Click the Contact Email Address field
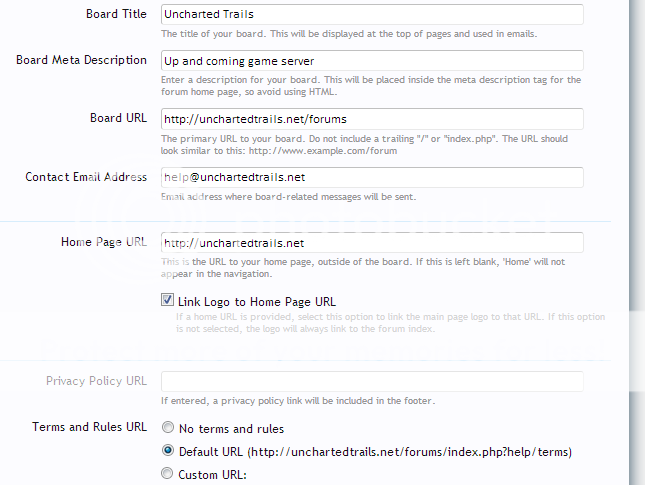 372,177
